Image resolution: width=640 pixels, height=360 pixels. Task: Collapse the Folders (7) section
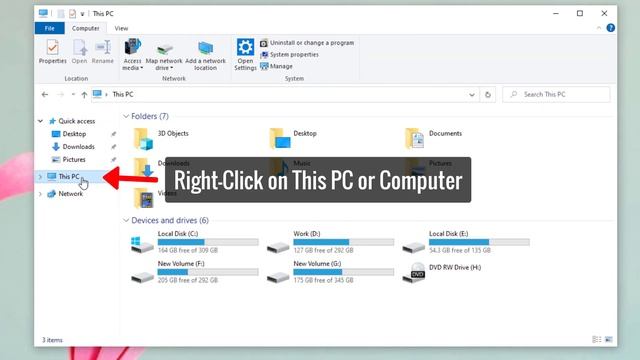pyautogui.click(x=126, y=117)
